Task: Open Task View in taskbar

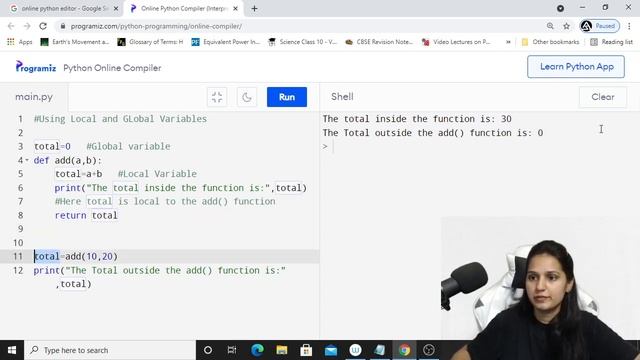Action: coord(232,350)
